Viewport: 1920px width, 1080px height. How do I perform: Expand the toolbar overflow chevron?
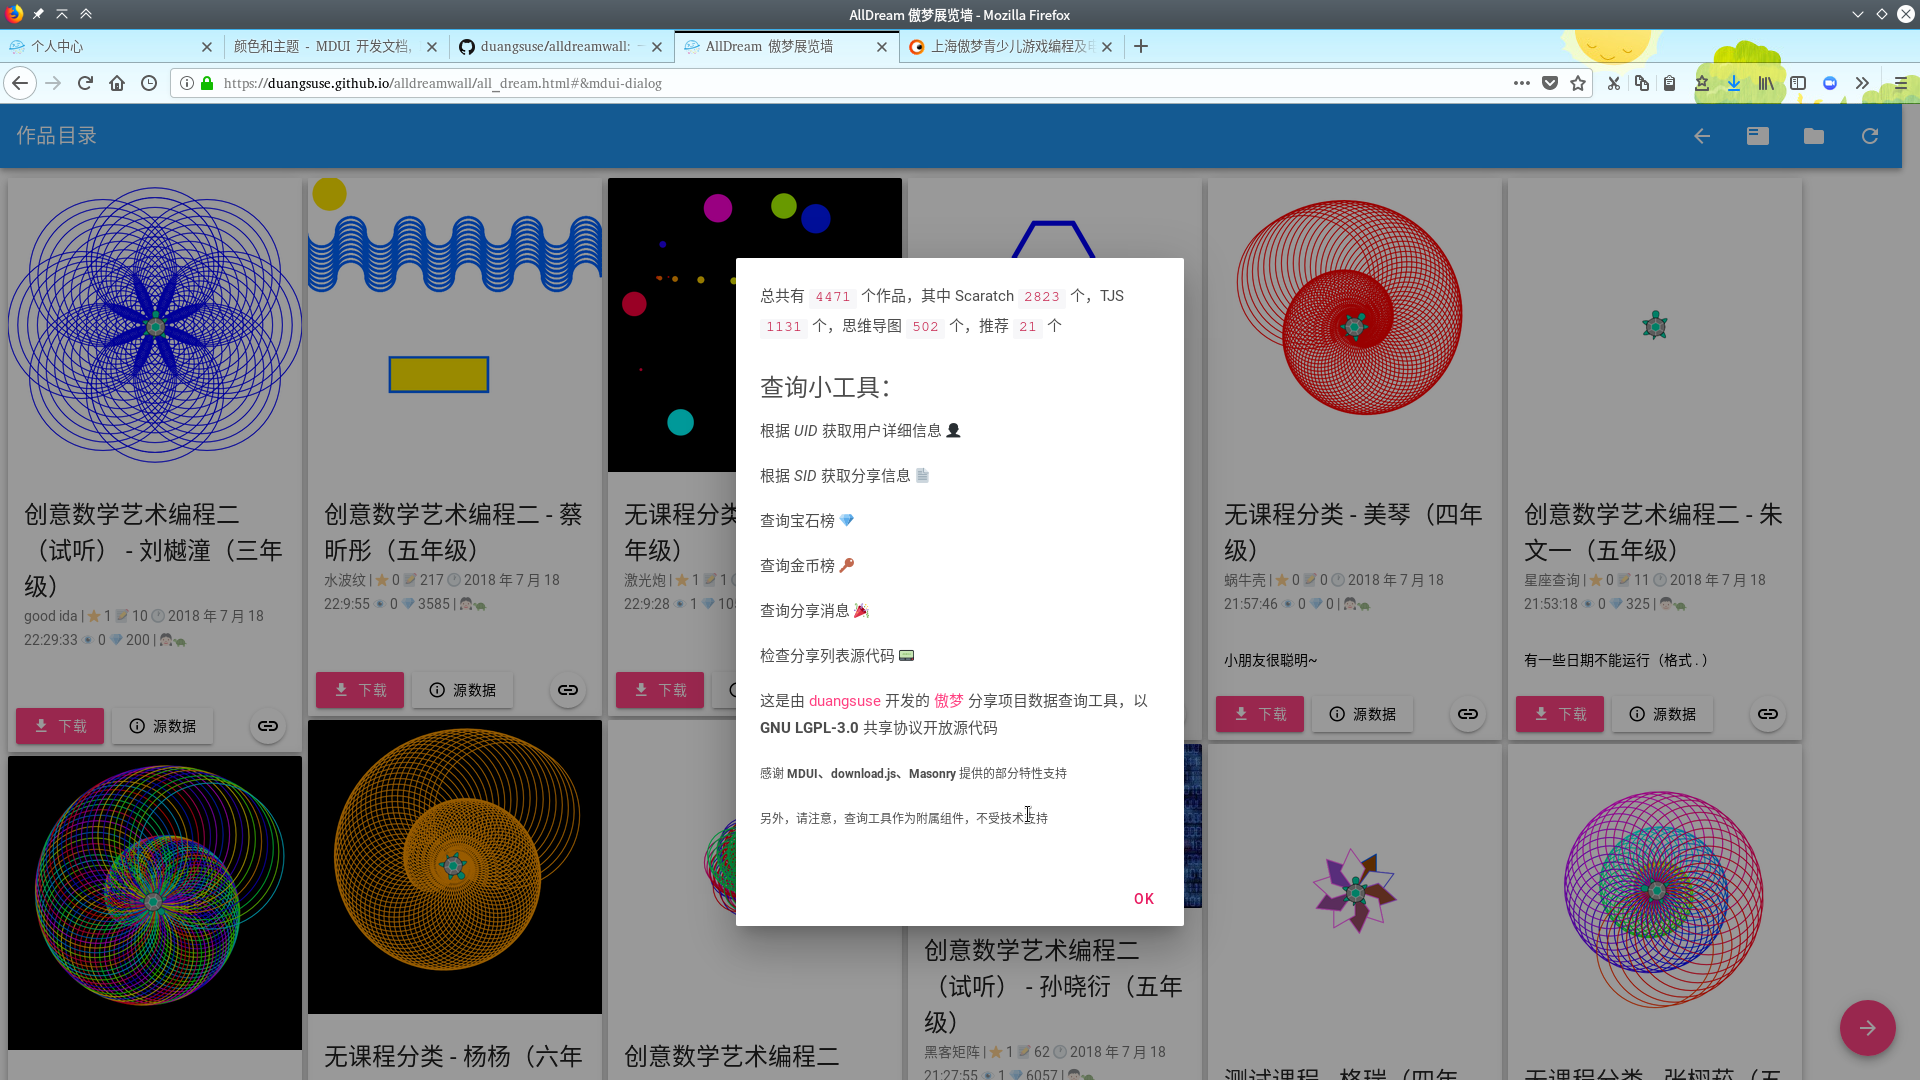(1861, 83)
